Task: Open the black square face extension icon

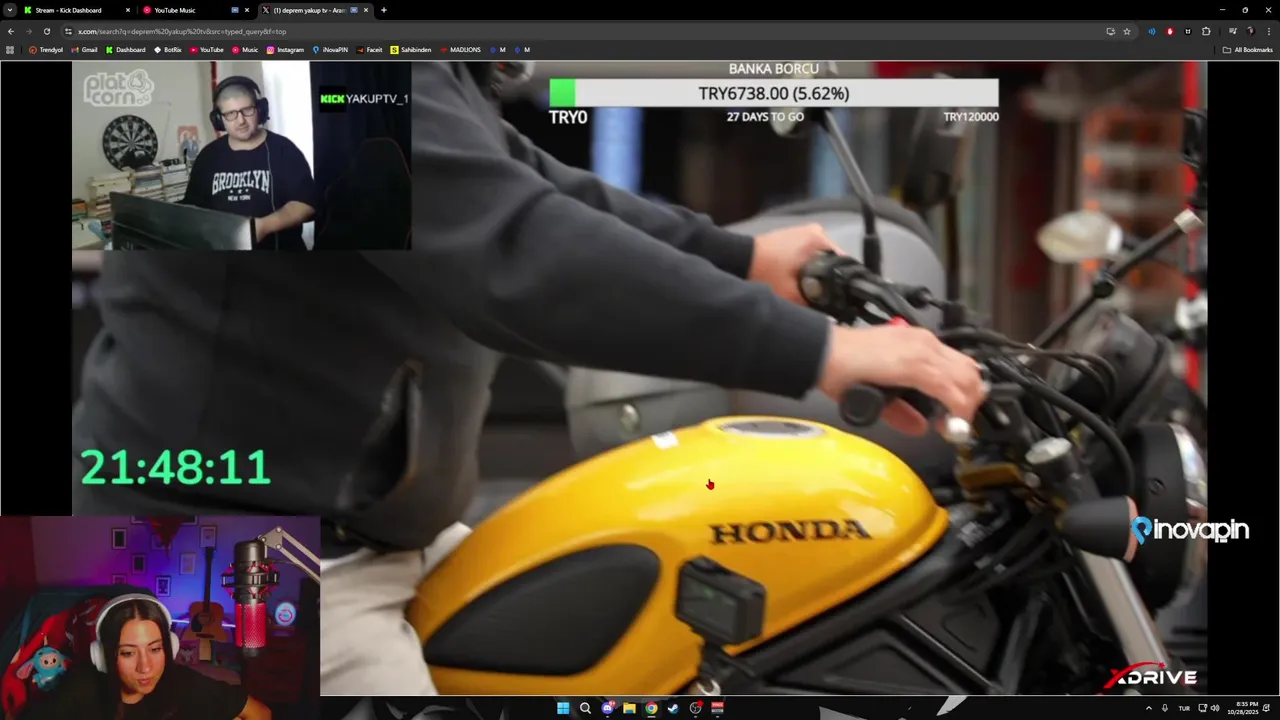Action: 1188,31
